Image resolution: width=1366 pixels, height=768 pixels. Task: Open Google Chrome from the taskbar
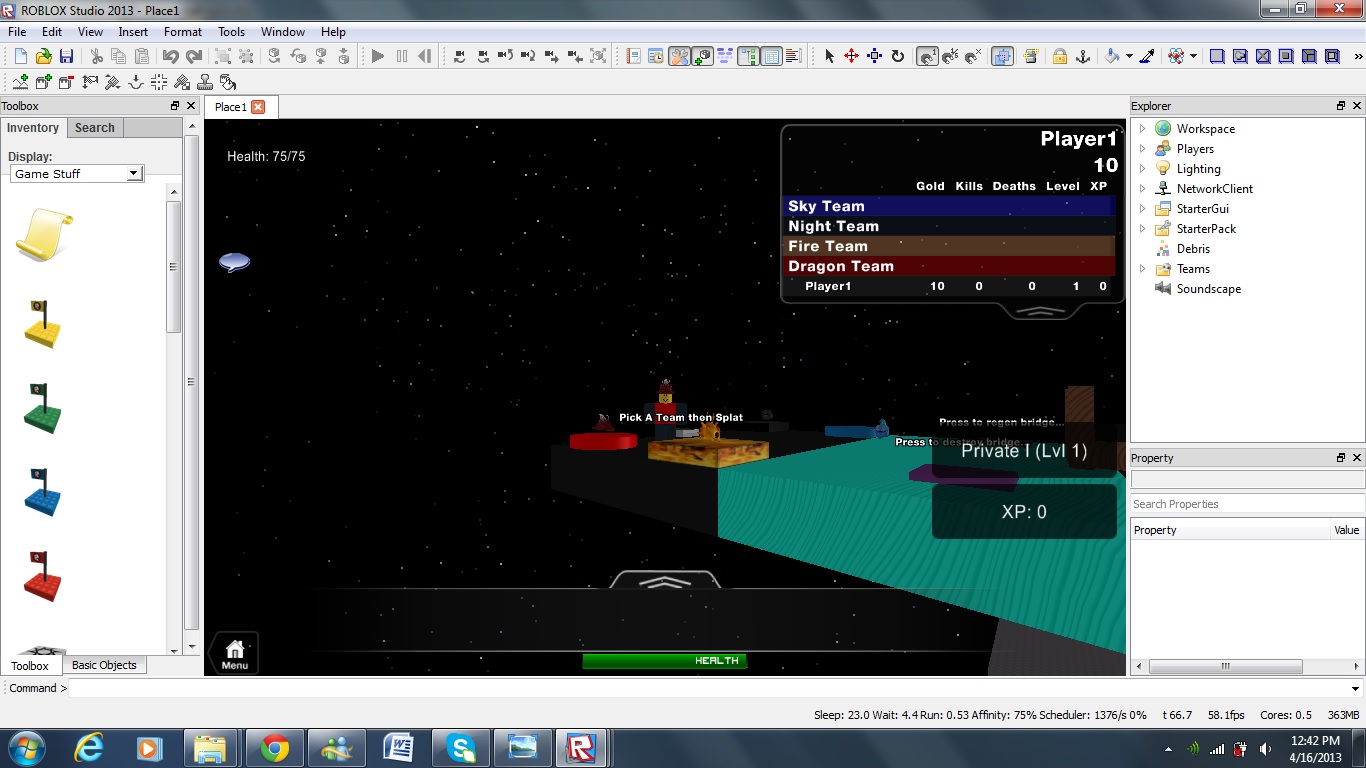click(x=274, y=748)
